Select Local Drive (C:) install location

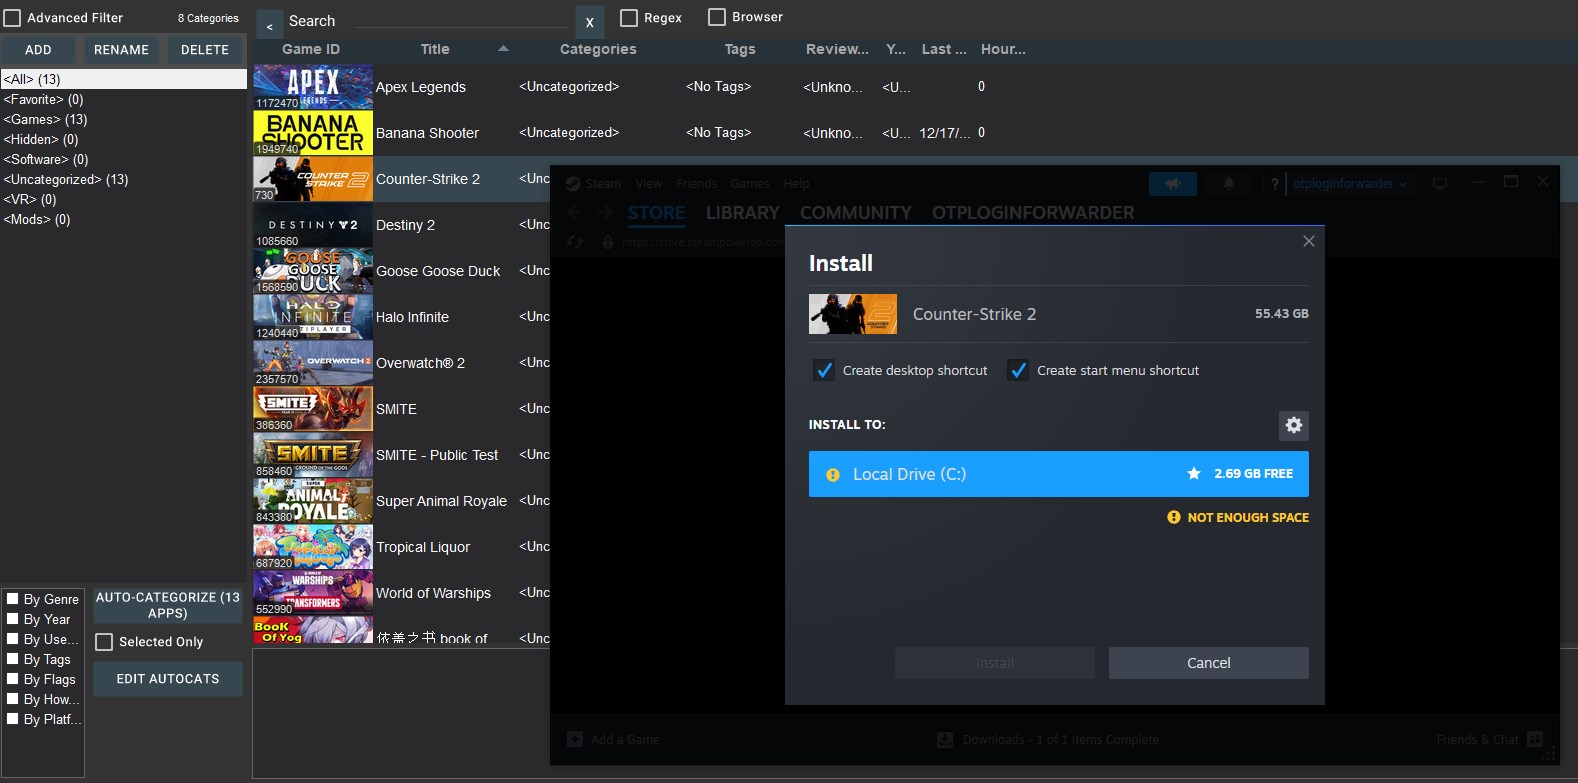1000,474
